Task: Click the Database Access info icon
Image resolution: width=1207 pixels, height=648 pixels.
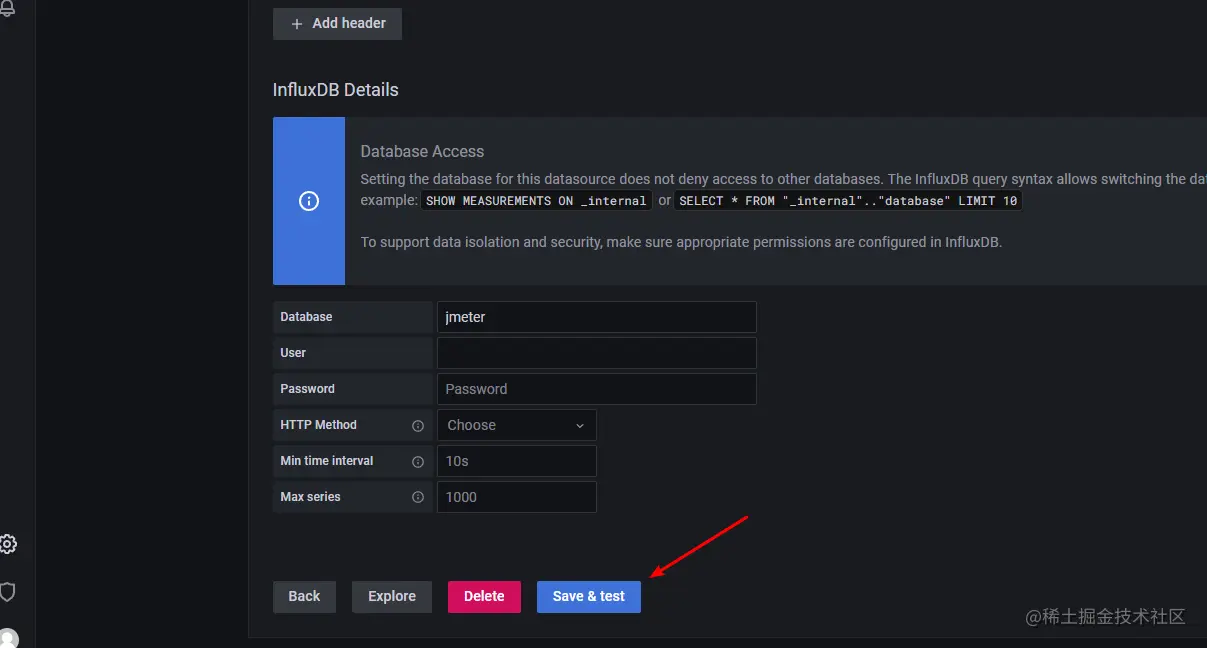Action: pyautogui.click(x=309, y=201)
